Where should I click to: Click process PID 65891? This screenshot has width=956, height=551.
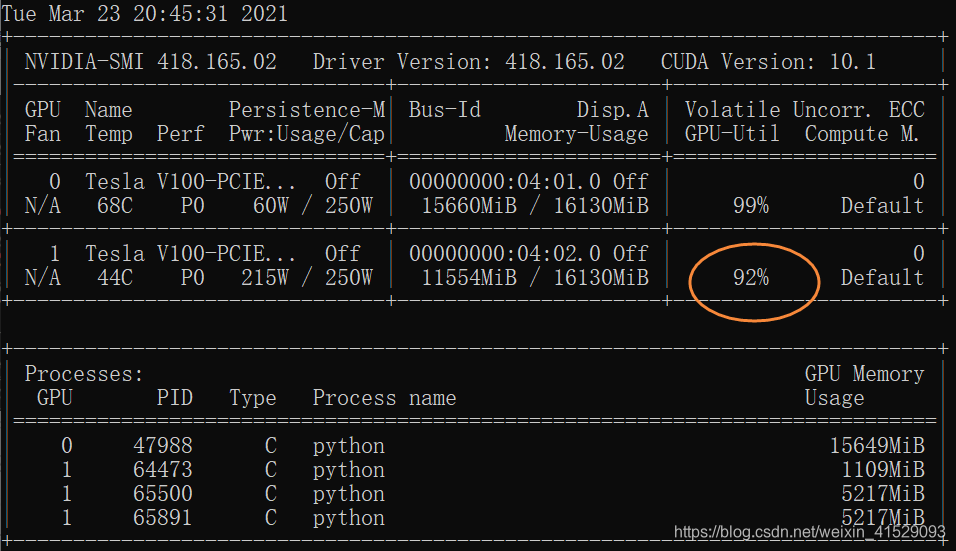tap(163, 518)
